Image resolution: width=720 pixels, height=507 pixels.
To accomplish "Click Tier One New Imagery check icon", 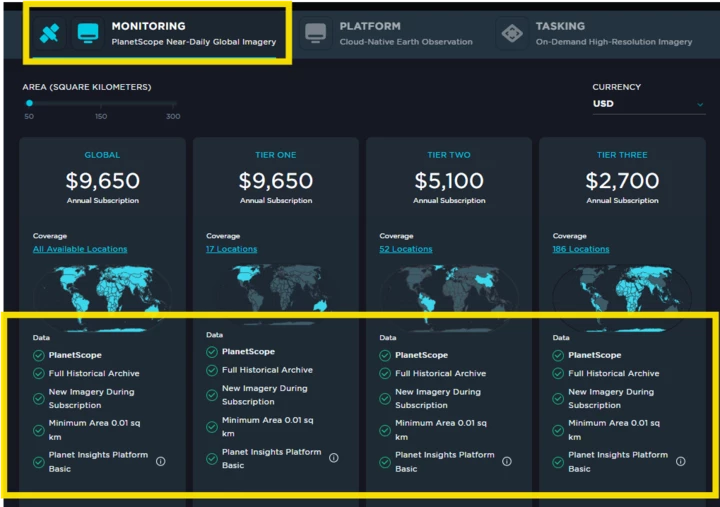I will 212,395.
